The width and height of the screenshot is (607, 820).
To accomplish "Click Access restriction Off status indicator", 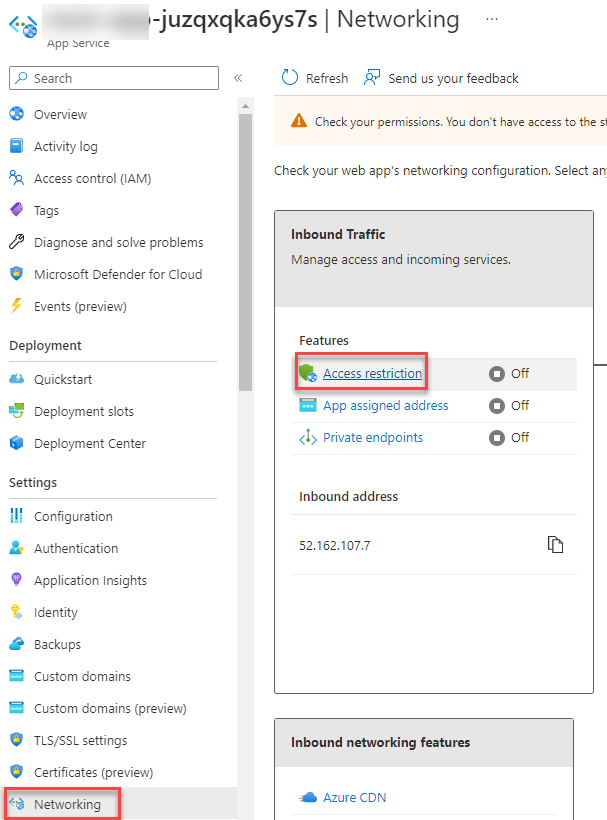I will (509, 373).
